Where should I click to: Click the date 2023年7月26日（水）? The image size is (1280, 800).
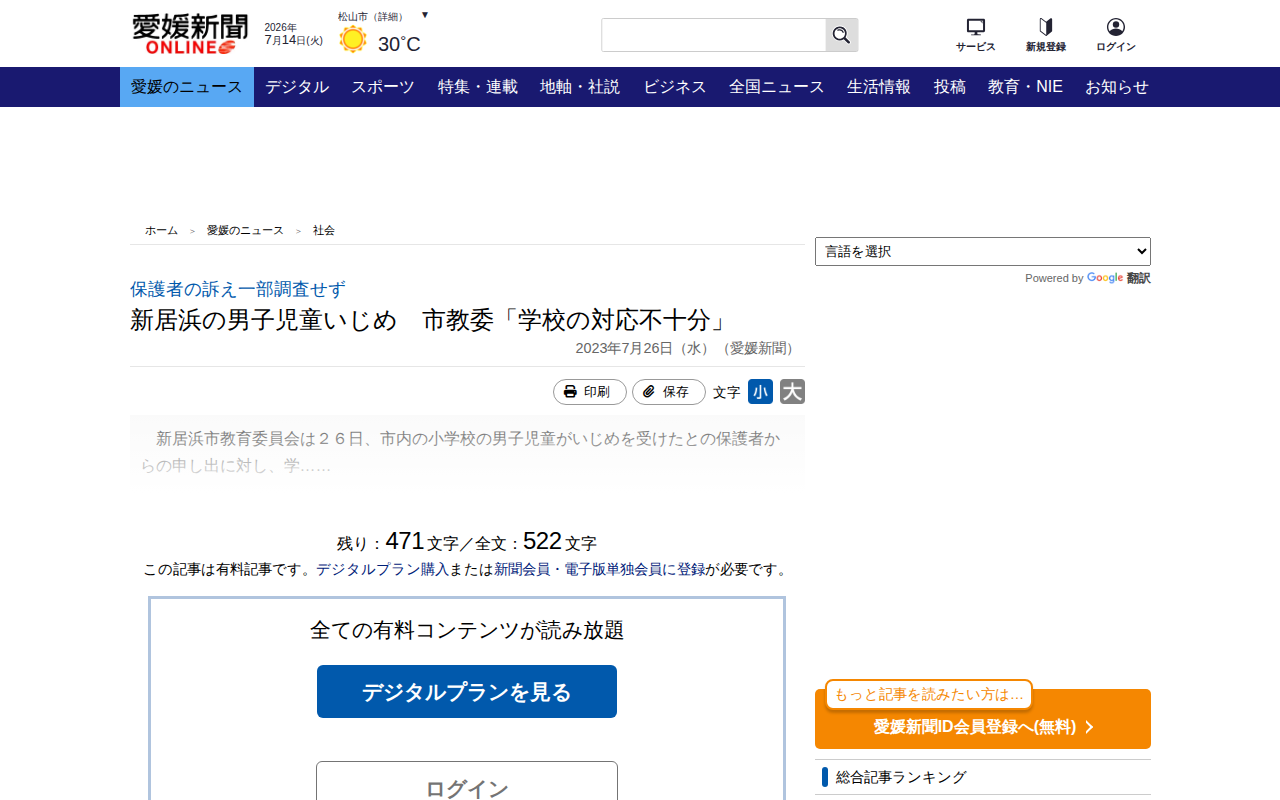click(642, 348)
